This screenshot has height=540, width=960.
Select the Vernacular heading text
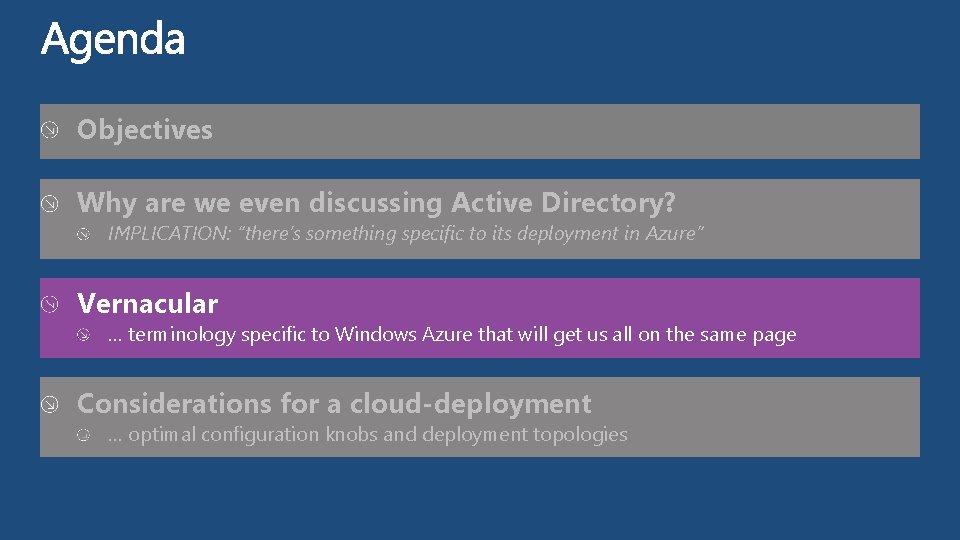pyautogui.click(x=147, y=303)
